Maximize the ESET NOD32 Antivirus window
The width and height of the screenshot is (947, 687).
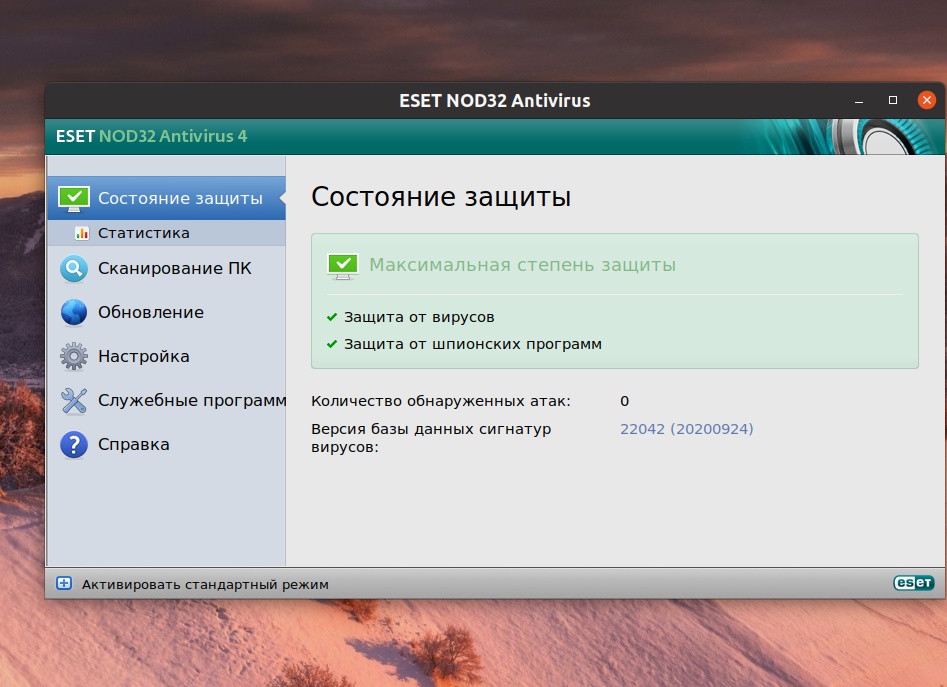(x=893, y=100)
